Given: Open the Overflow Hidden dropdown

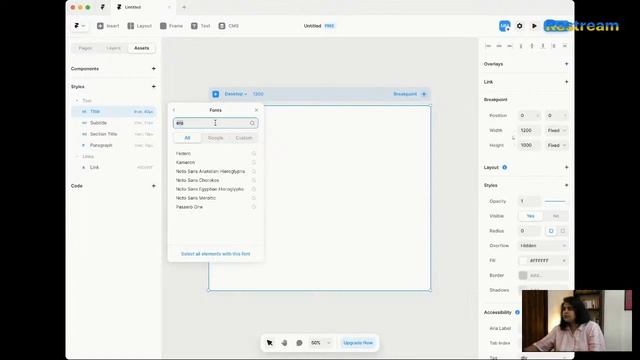Looking at the screenshot, I should 543,246.
